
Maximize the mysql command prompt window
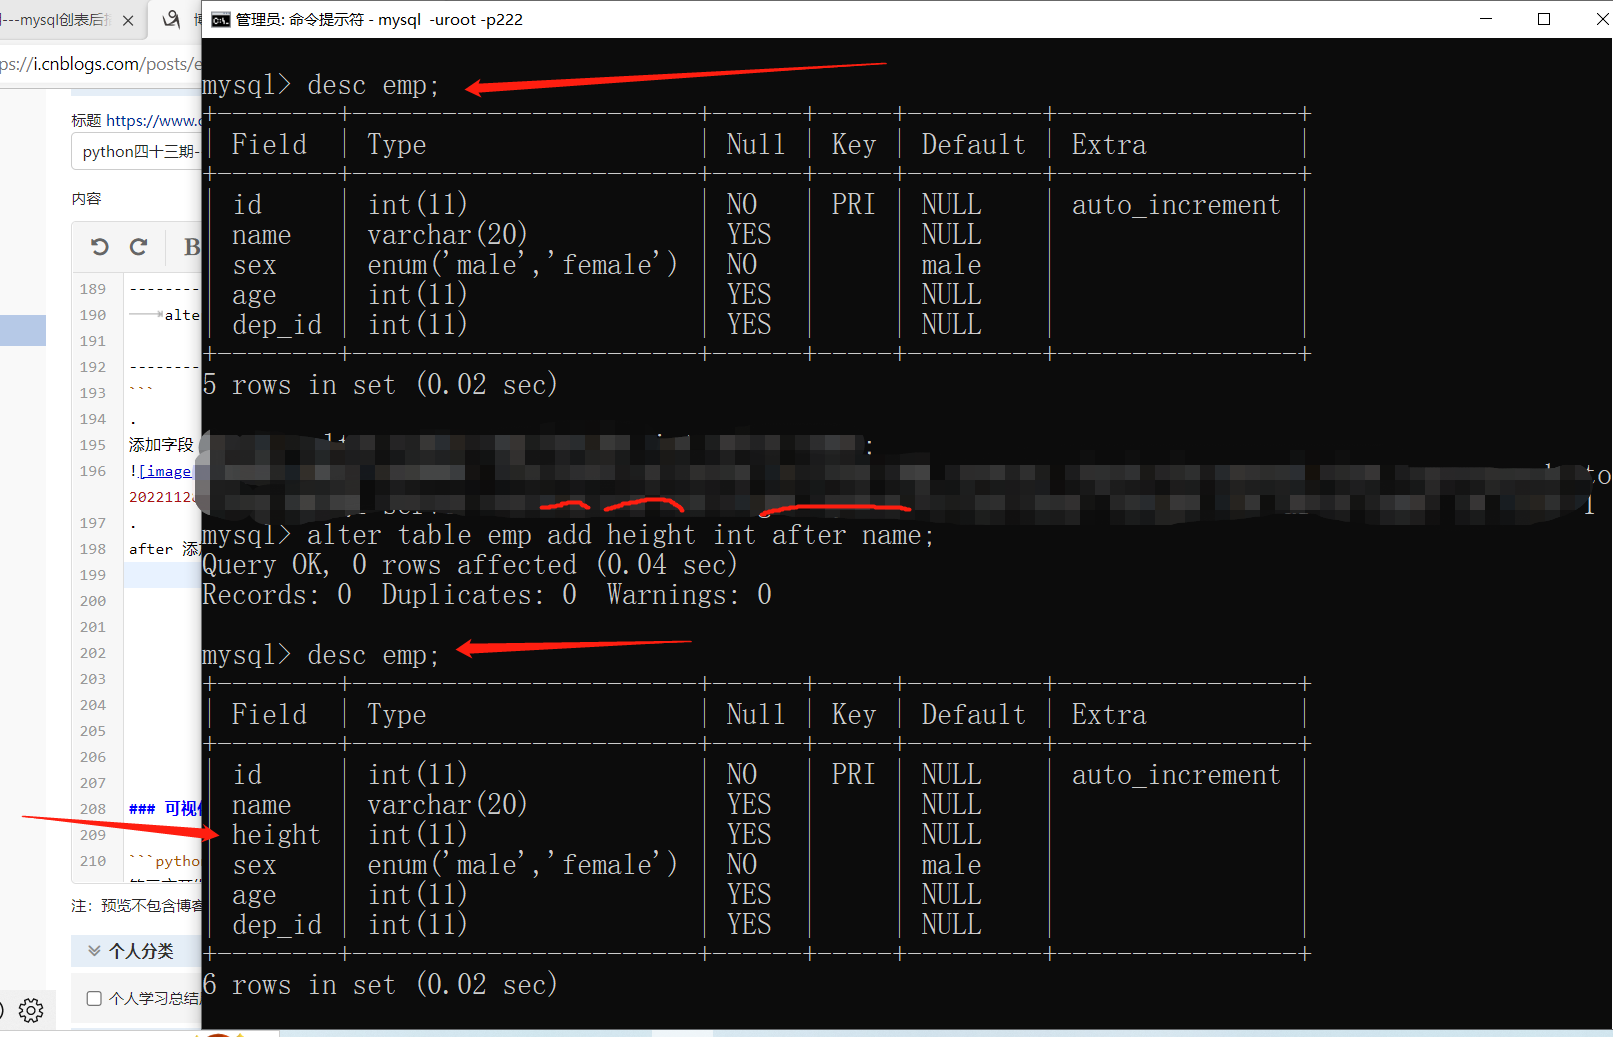coord(1544,19)
